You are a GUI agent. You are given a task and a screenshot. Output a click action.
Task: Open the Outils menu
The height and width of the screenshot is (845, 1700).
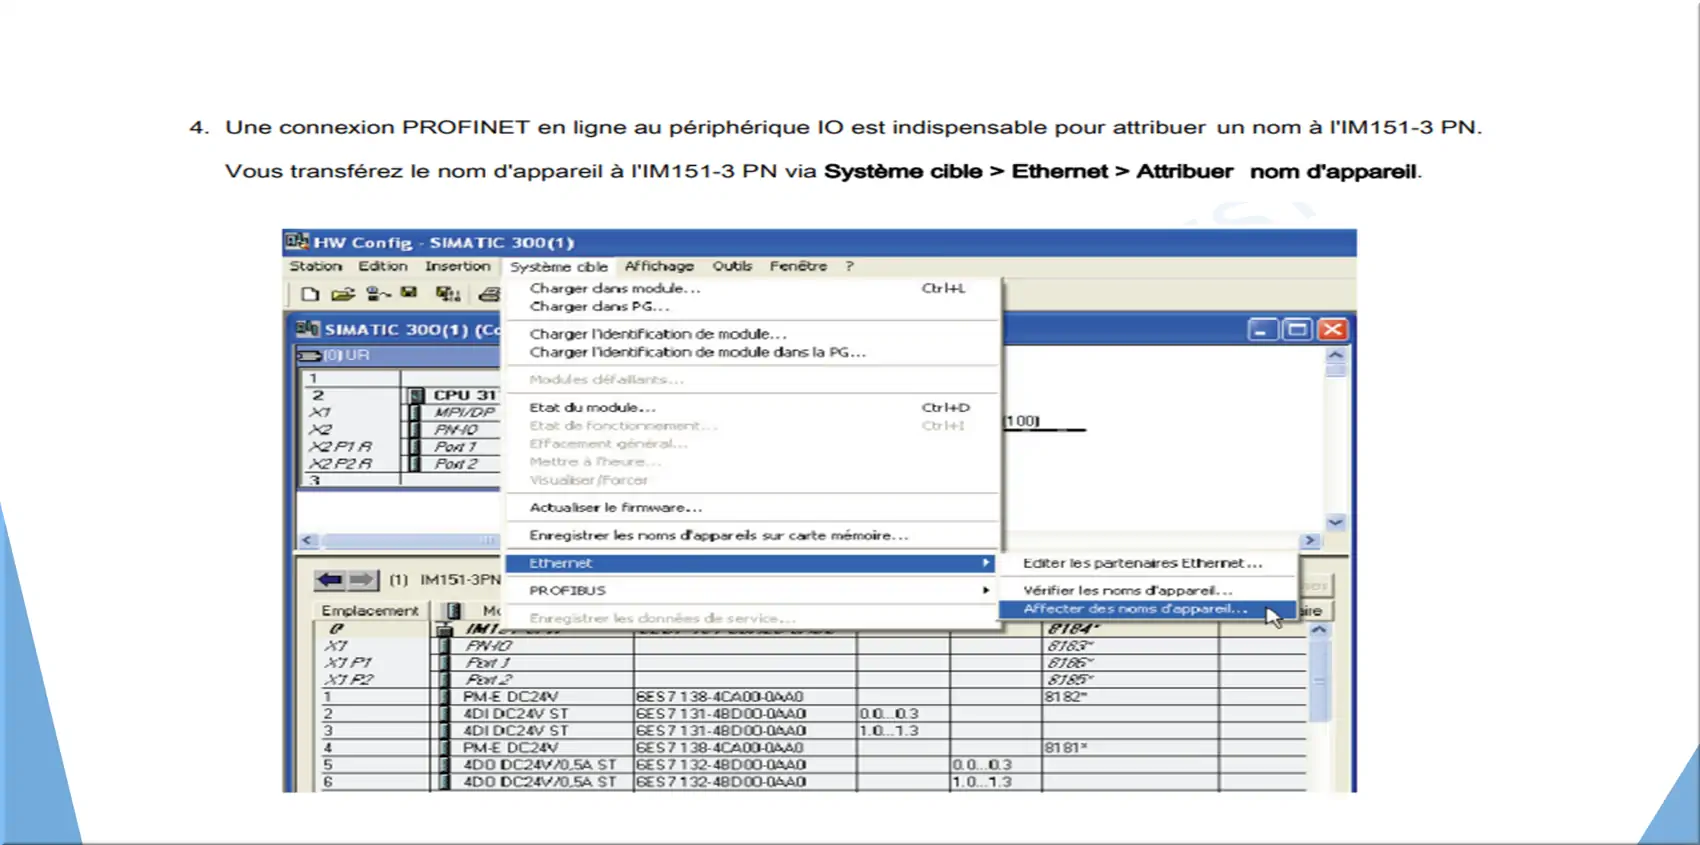pos(732,267)
